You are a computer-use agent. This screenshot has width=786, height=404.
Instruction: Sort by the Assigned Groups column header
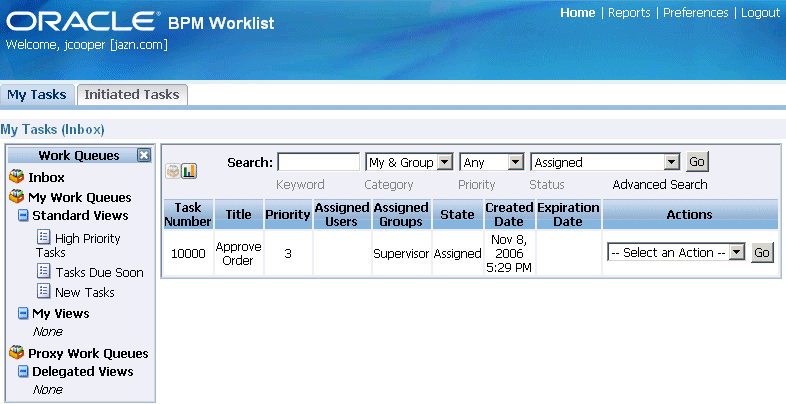click(401, 215)
